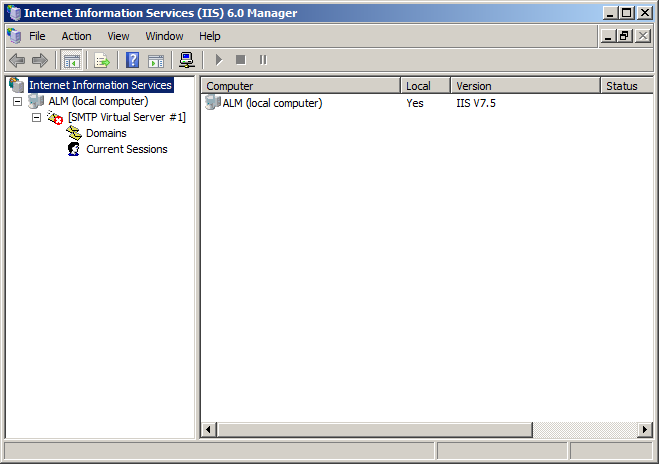Click the Forward arrow toolbar button
The height and width of the screenshot is (464, 659).
tap(40, 61)
